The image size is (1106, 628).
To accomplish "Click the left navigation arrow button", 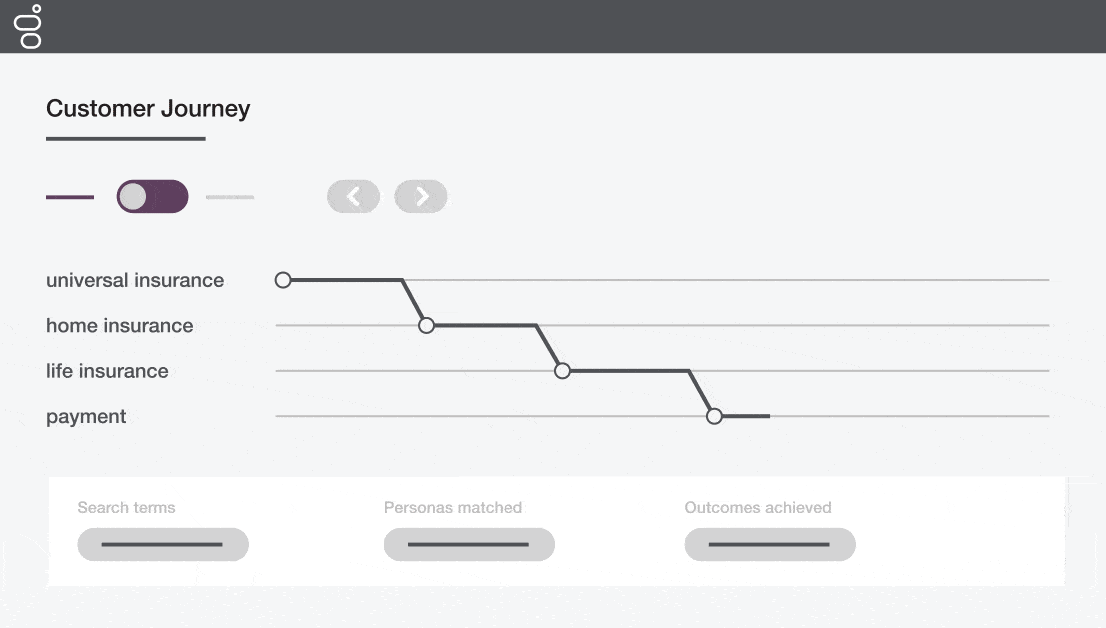I will tap(353, 196).
